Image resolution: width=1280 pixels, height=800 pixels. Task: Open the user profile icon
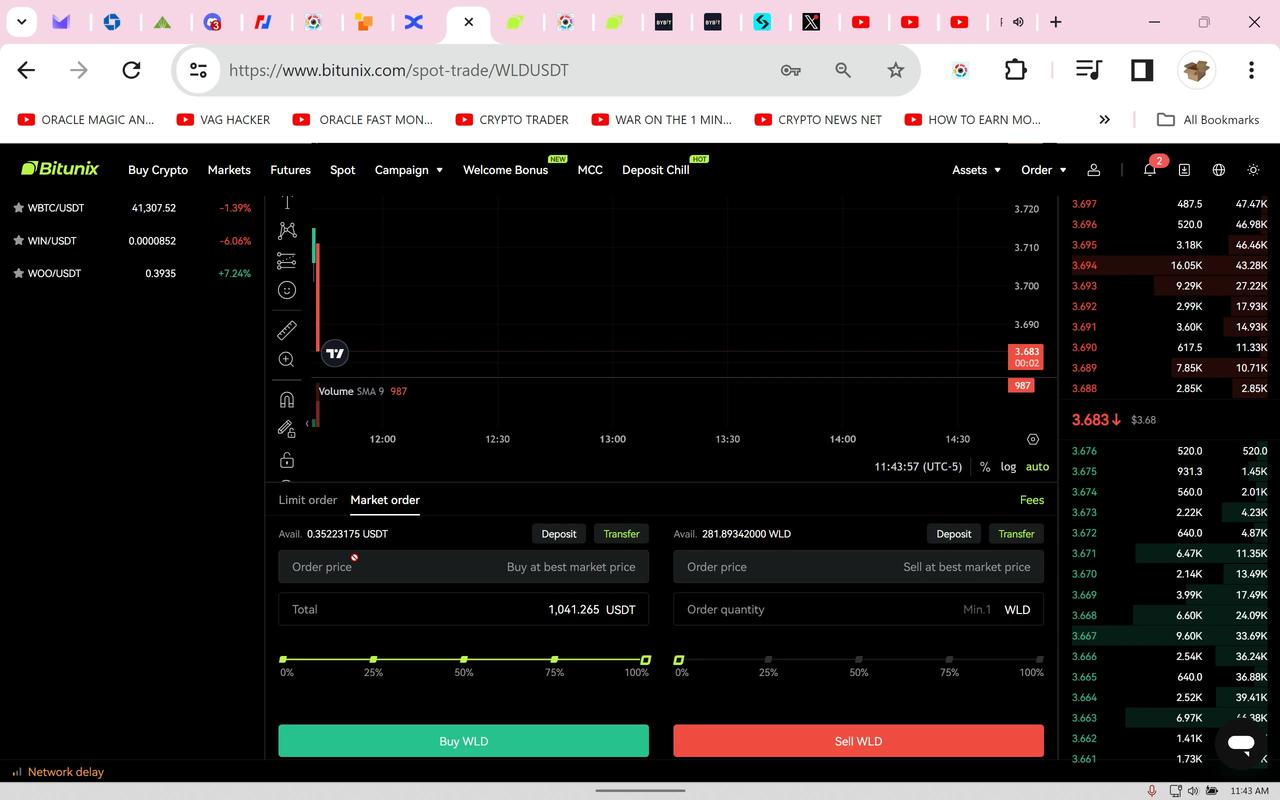(x=1094, y=170)
